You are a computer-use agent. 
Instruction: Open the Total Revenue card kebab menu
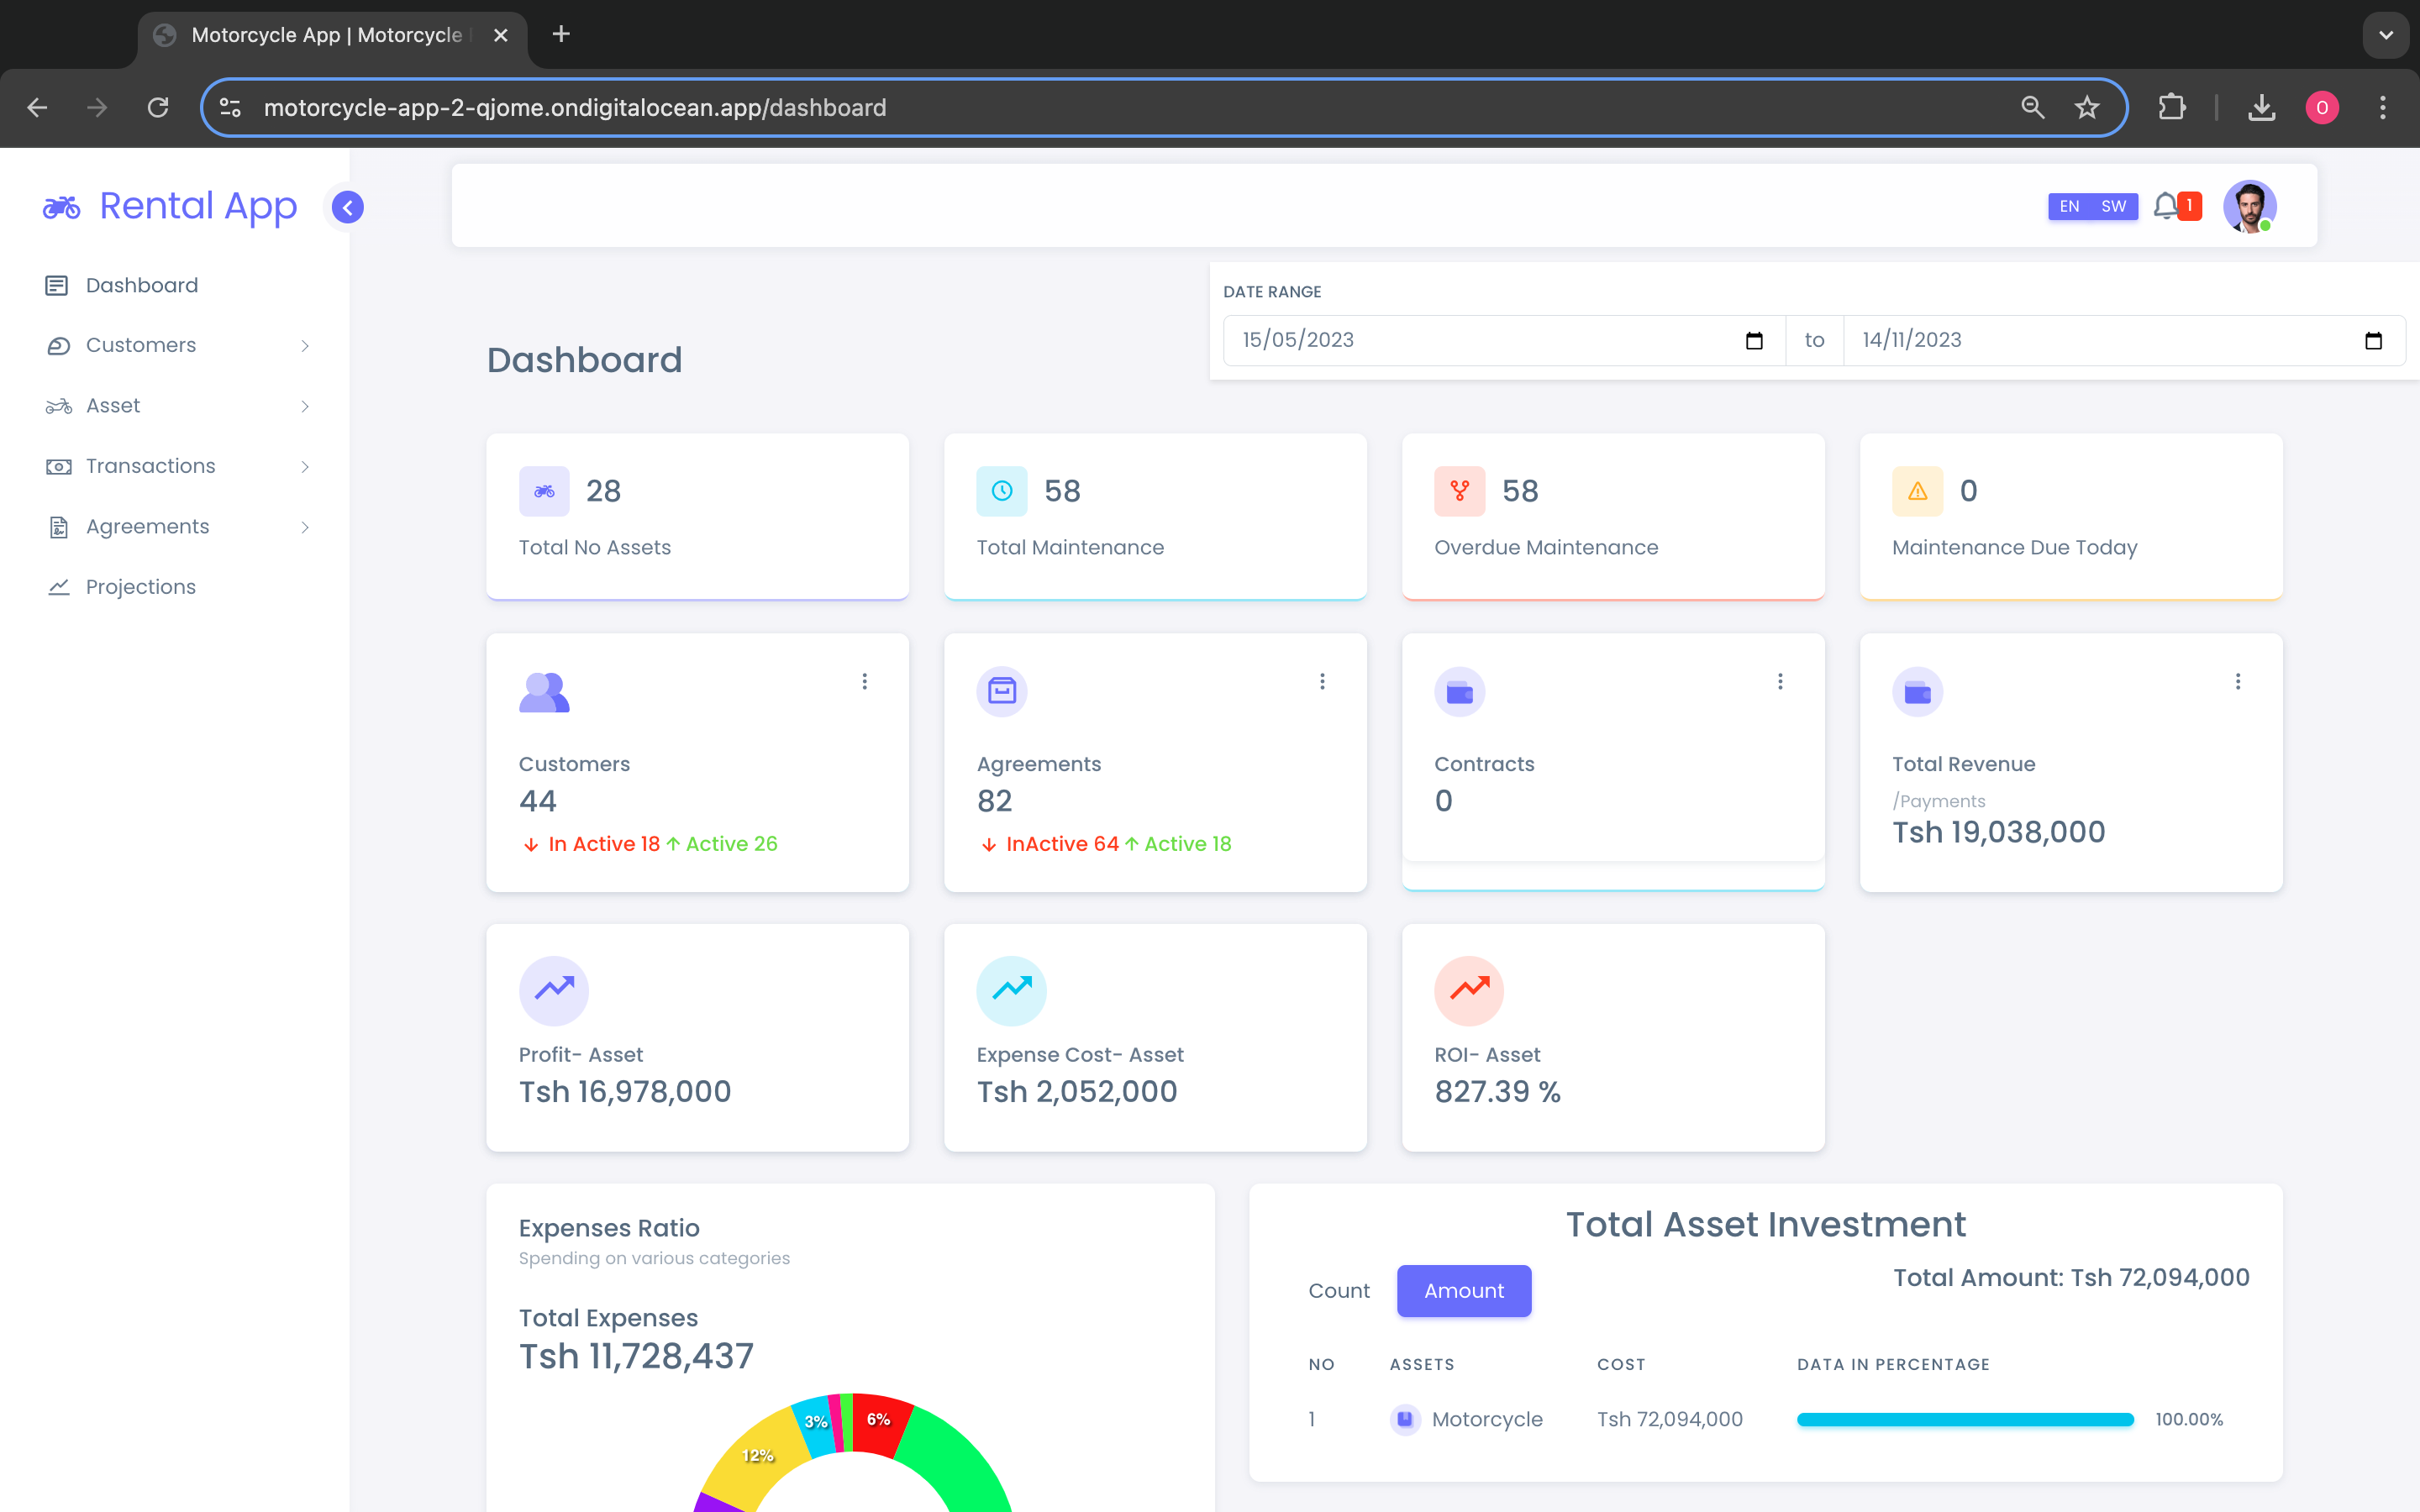click(x=2237, y=681)
